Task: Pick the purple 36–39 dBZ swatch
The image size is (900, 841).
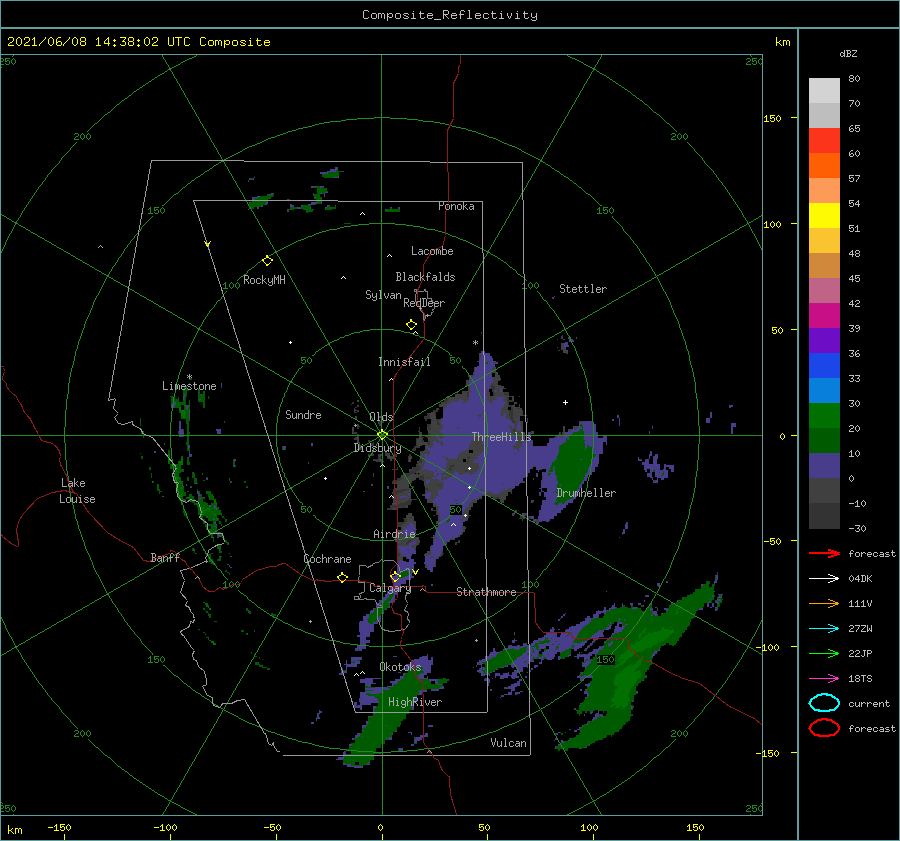Action: click(824, 341)
